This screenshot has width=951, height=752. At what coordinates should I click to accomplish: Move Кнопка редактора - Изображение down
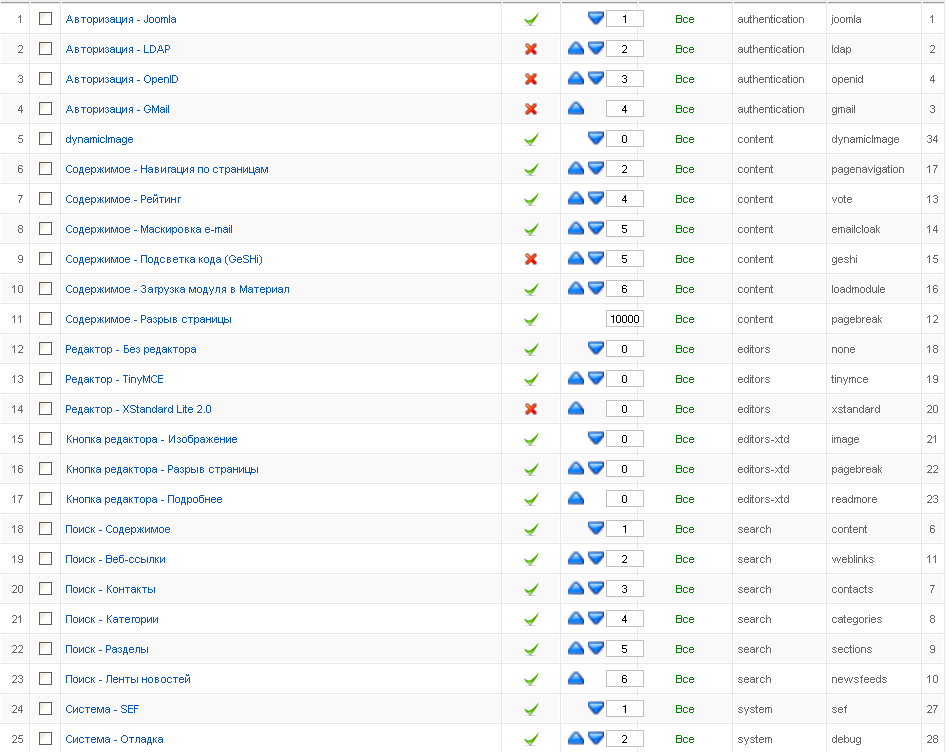coord(596,438)
